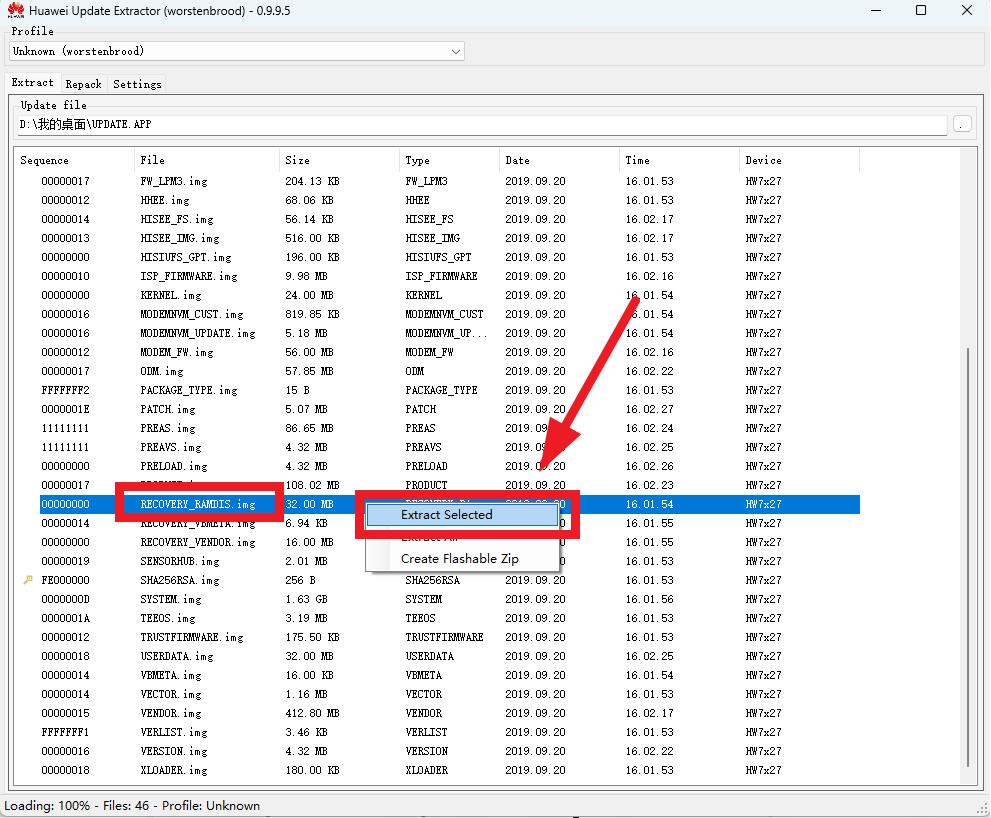The height and width of the screenshot is (818, 991).
Task: Click the highlighted RECOVERY_RAMDIS.img file name
Action: (x=198, y=504)
